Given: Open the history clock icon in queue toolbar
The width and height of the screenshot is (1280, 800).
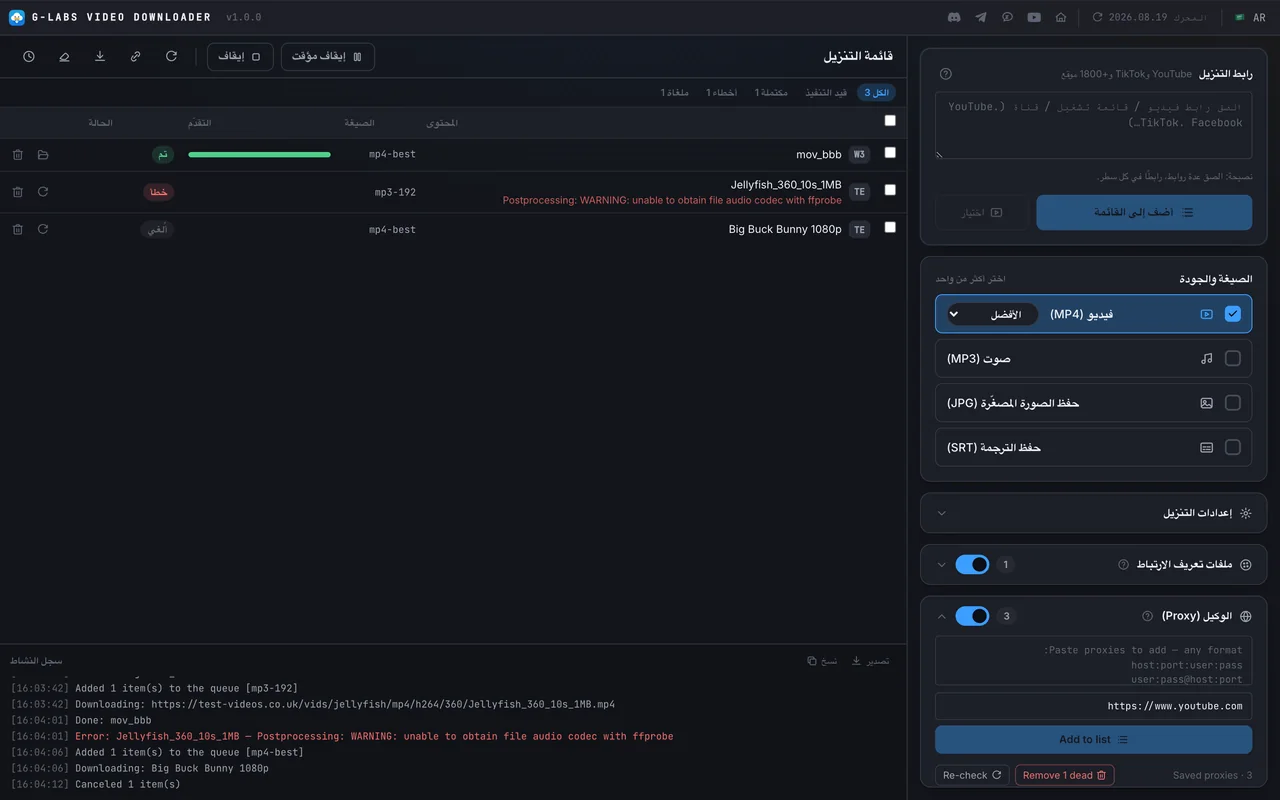Looking at the screenshot, I should [x=29, y=57].
